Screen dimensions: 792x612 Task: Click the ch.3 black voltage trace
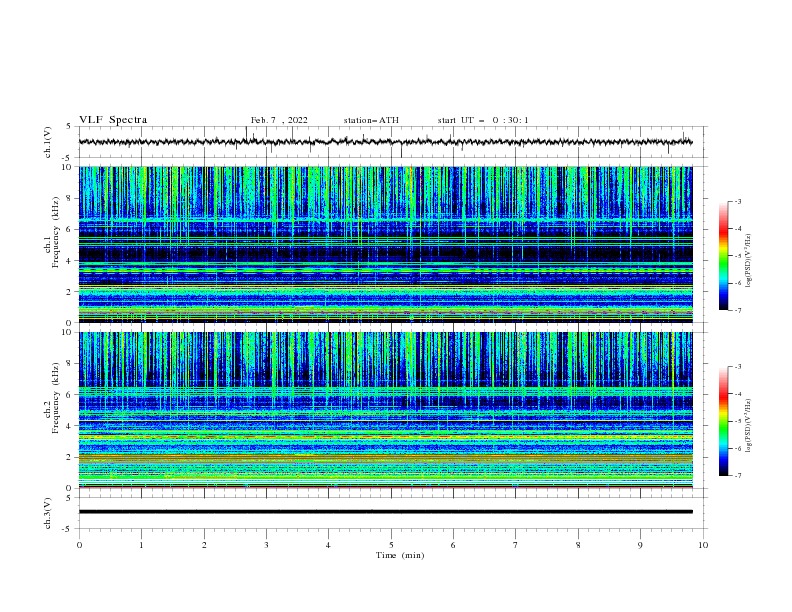coord(385,512)
